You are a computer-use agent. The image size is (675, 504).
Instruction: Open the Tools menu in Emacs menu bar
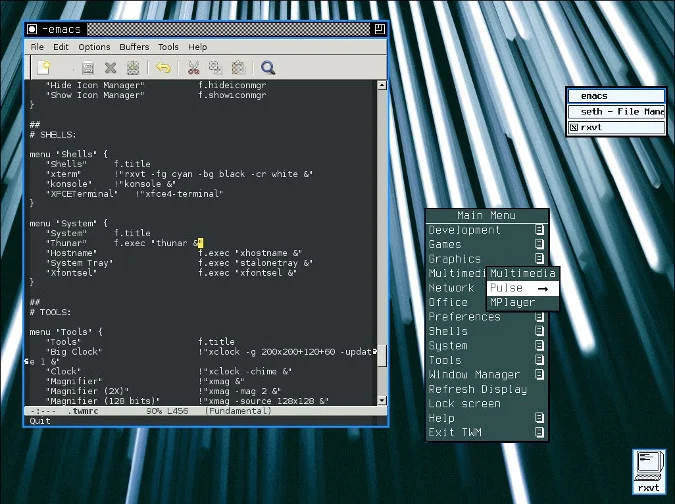(168, 46)
